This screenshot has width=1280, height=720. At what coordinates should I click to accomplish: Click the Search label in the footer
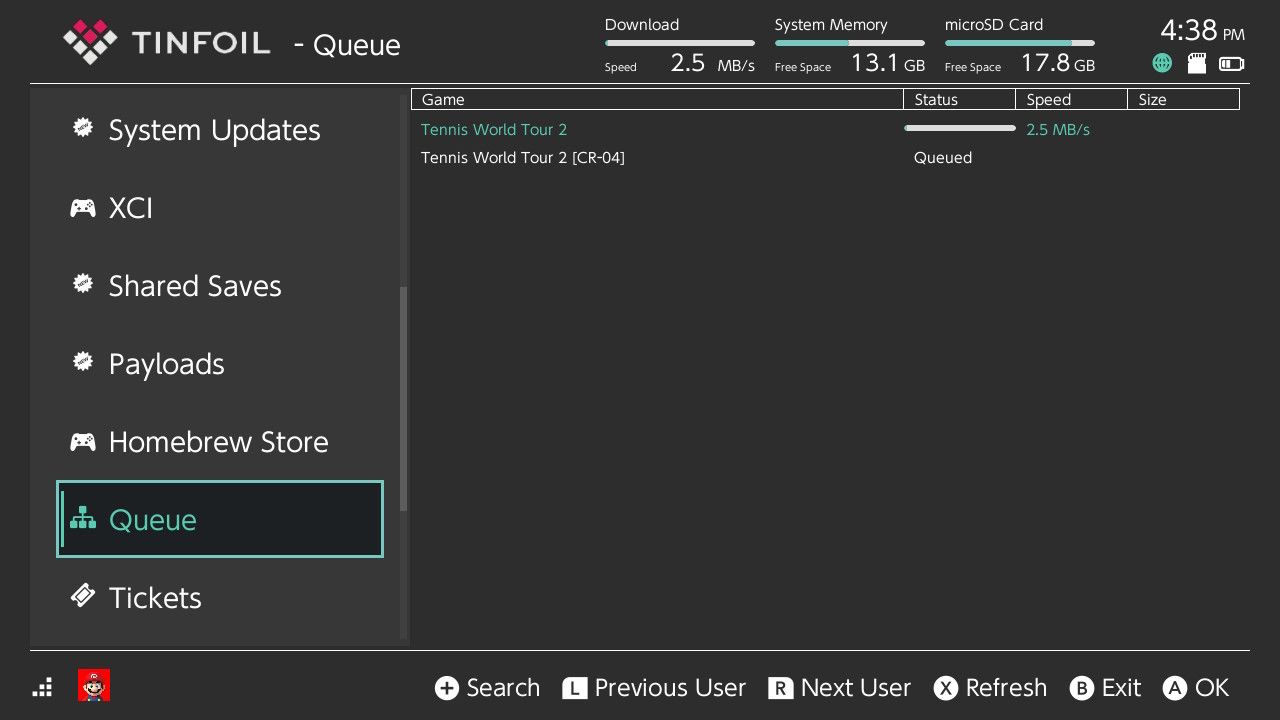[x=503, y=688]
